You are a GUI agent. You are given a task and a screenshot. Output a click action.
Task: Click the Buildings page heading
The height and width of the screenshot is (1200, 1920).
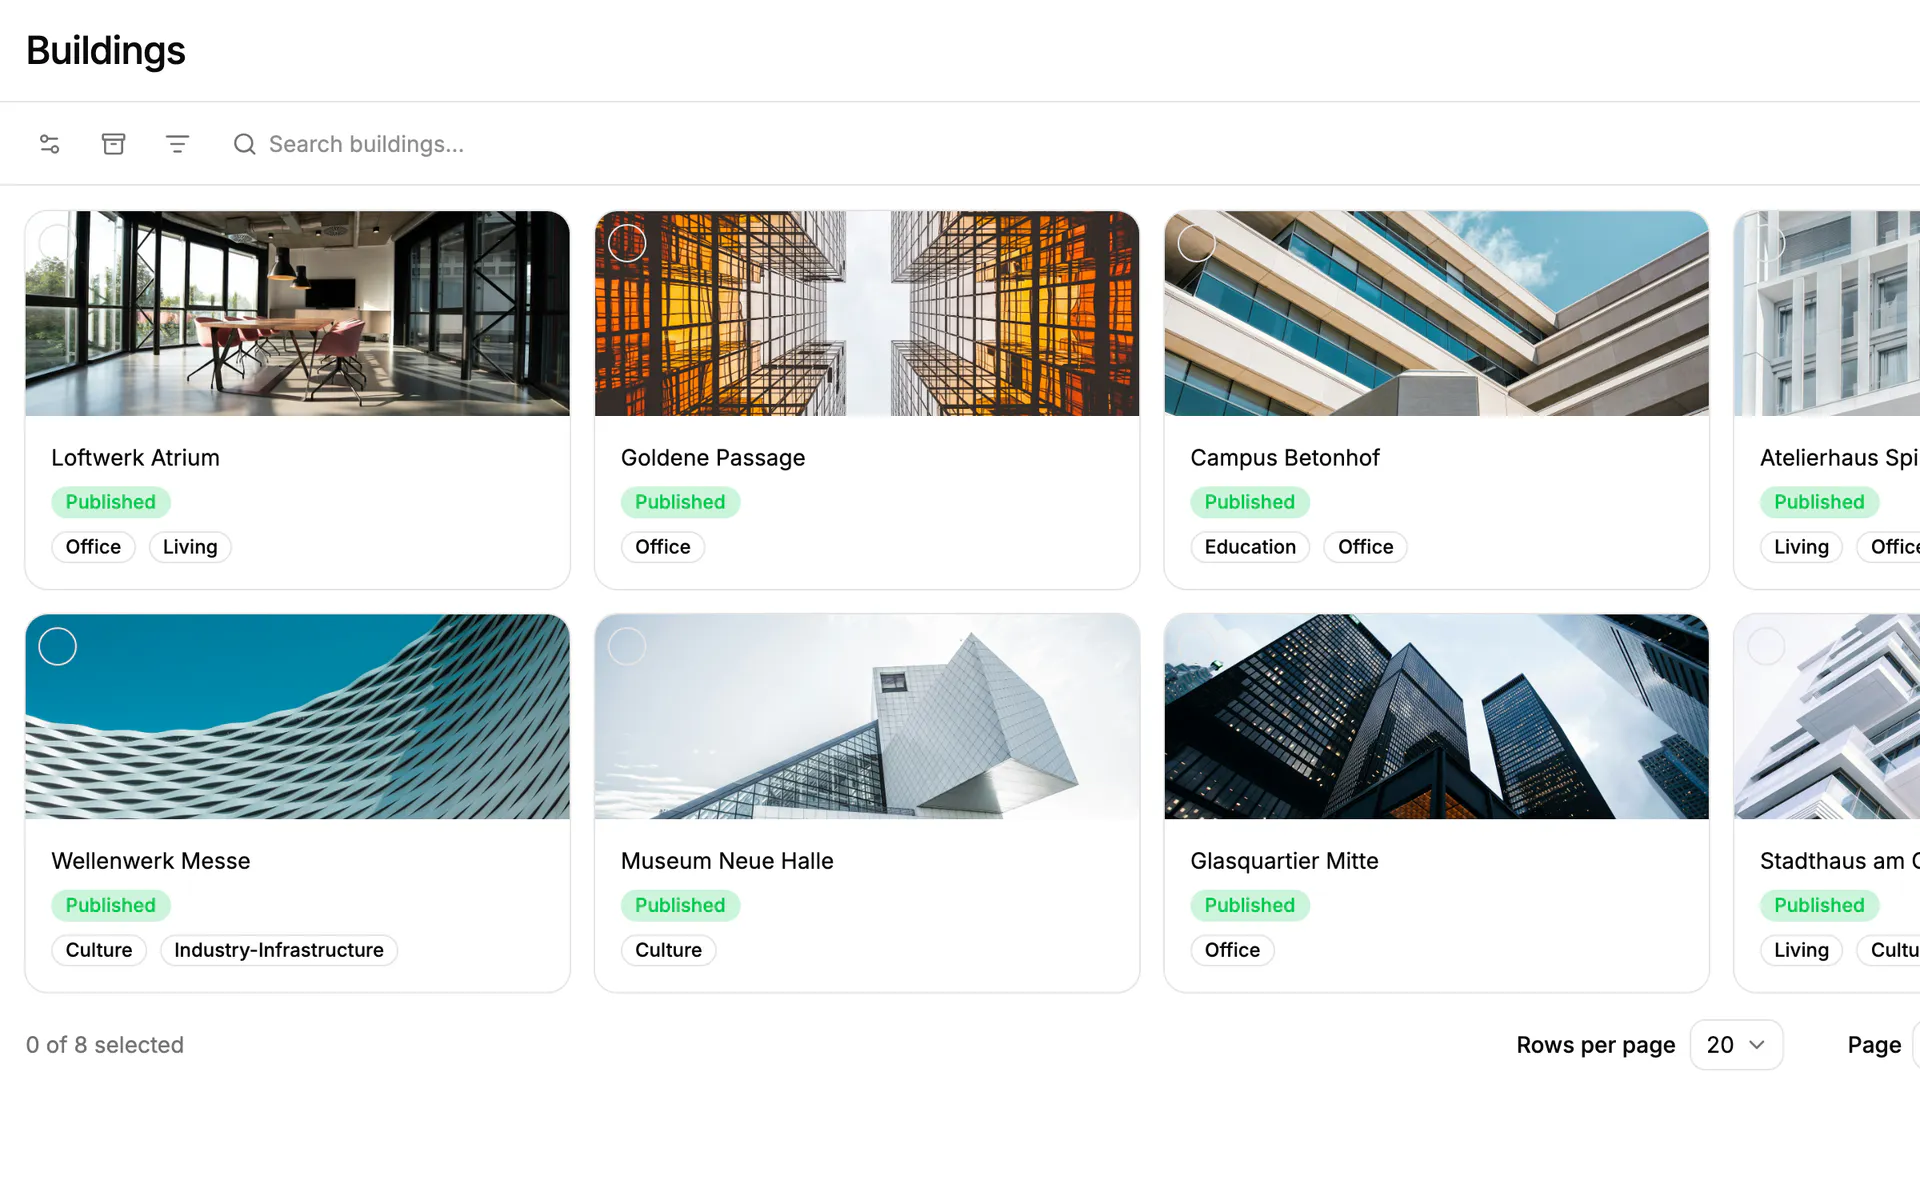pos(106,50)
